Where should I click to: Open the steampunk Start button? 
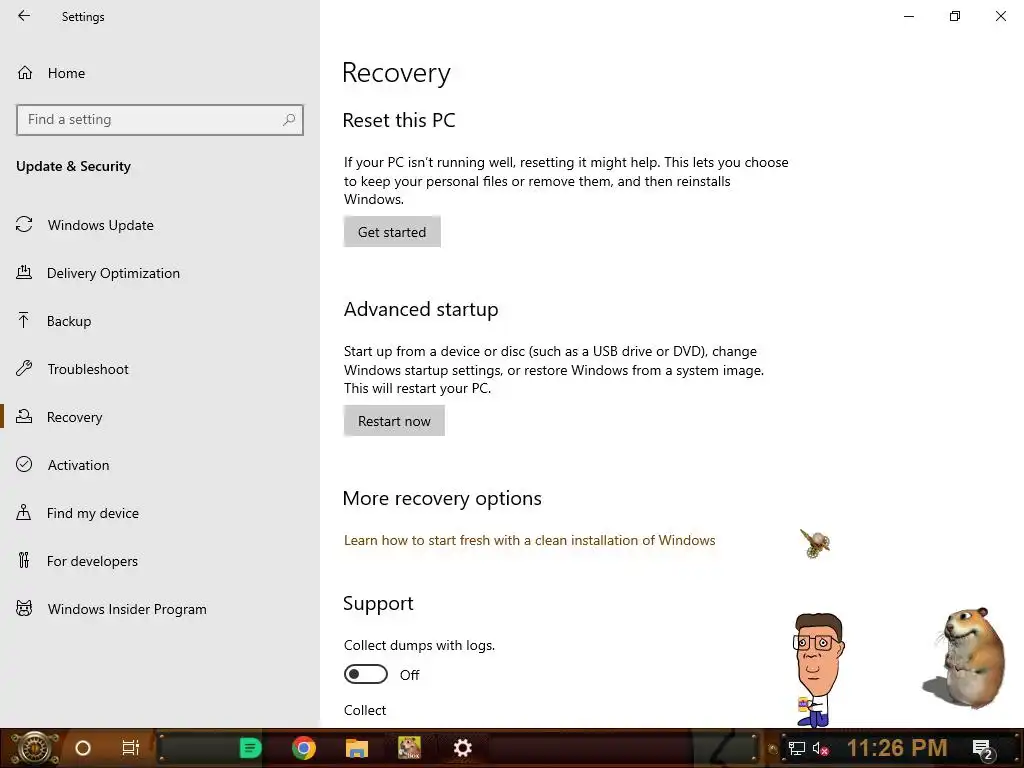point(34,748)
